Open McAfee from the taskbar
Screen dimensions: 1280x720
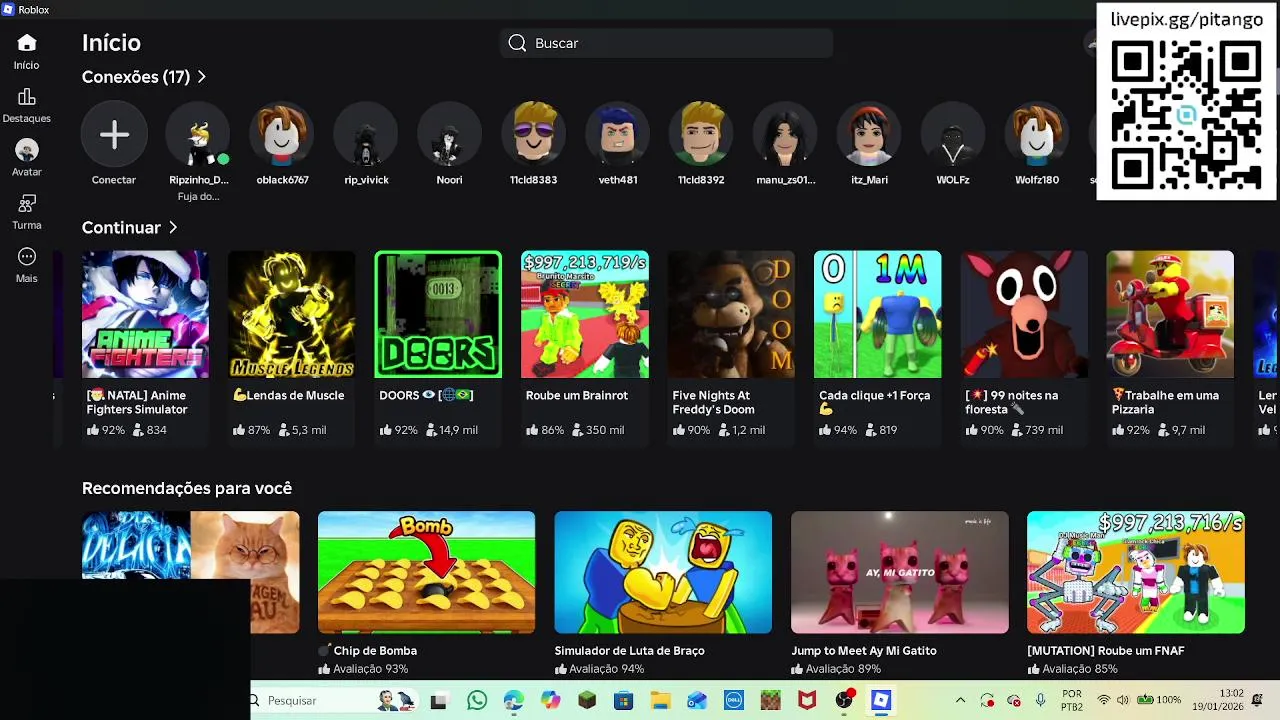[807, 701]
